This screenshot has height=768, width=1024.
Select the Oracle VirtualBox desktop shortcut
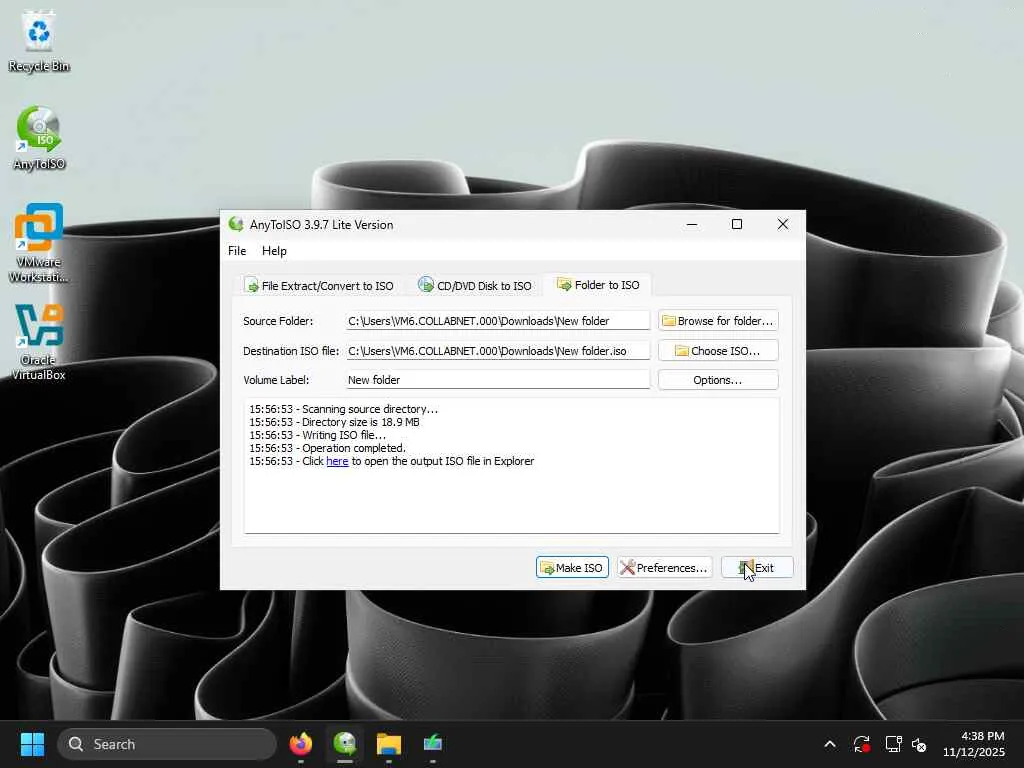coord(39,342)
